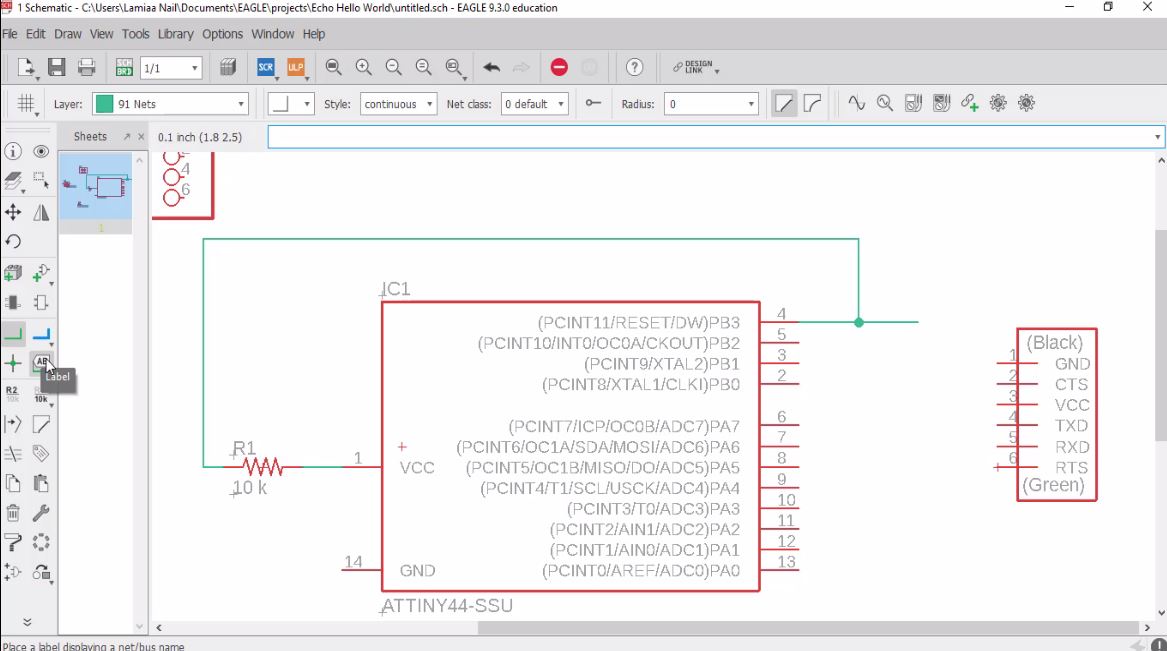Click the Save schematic disk icon
Screen dimensions: 1167x651
coord(57,67)
